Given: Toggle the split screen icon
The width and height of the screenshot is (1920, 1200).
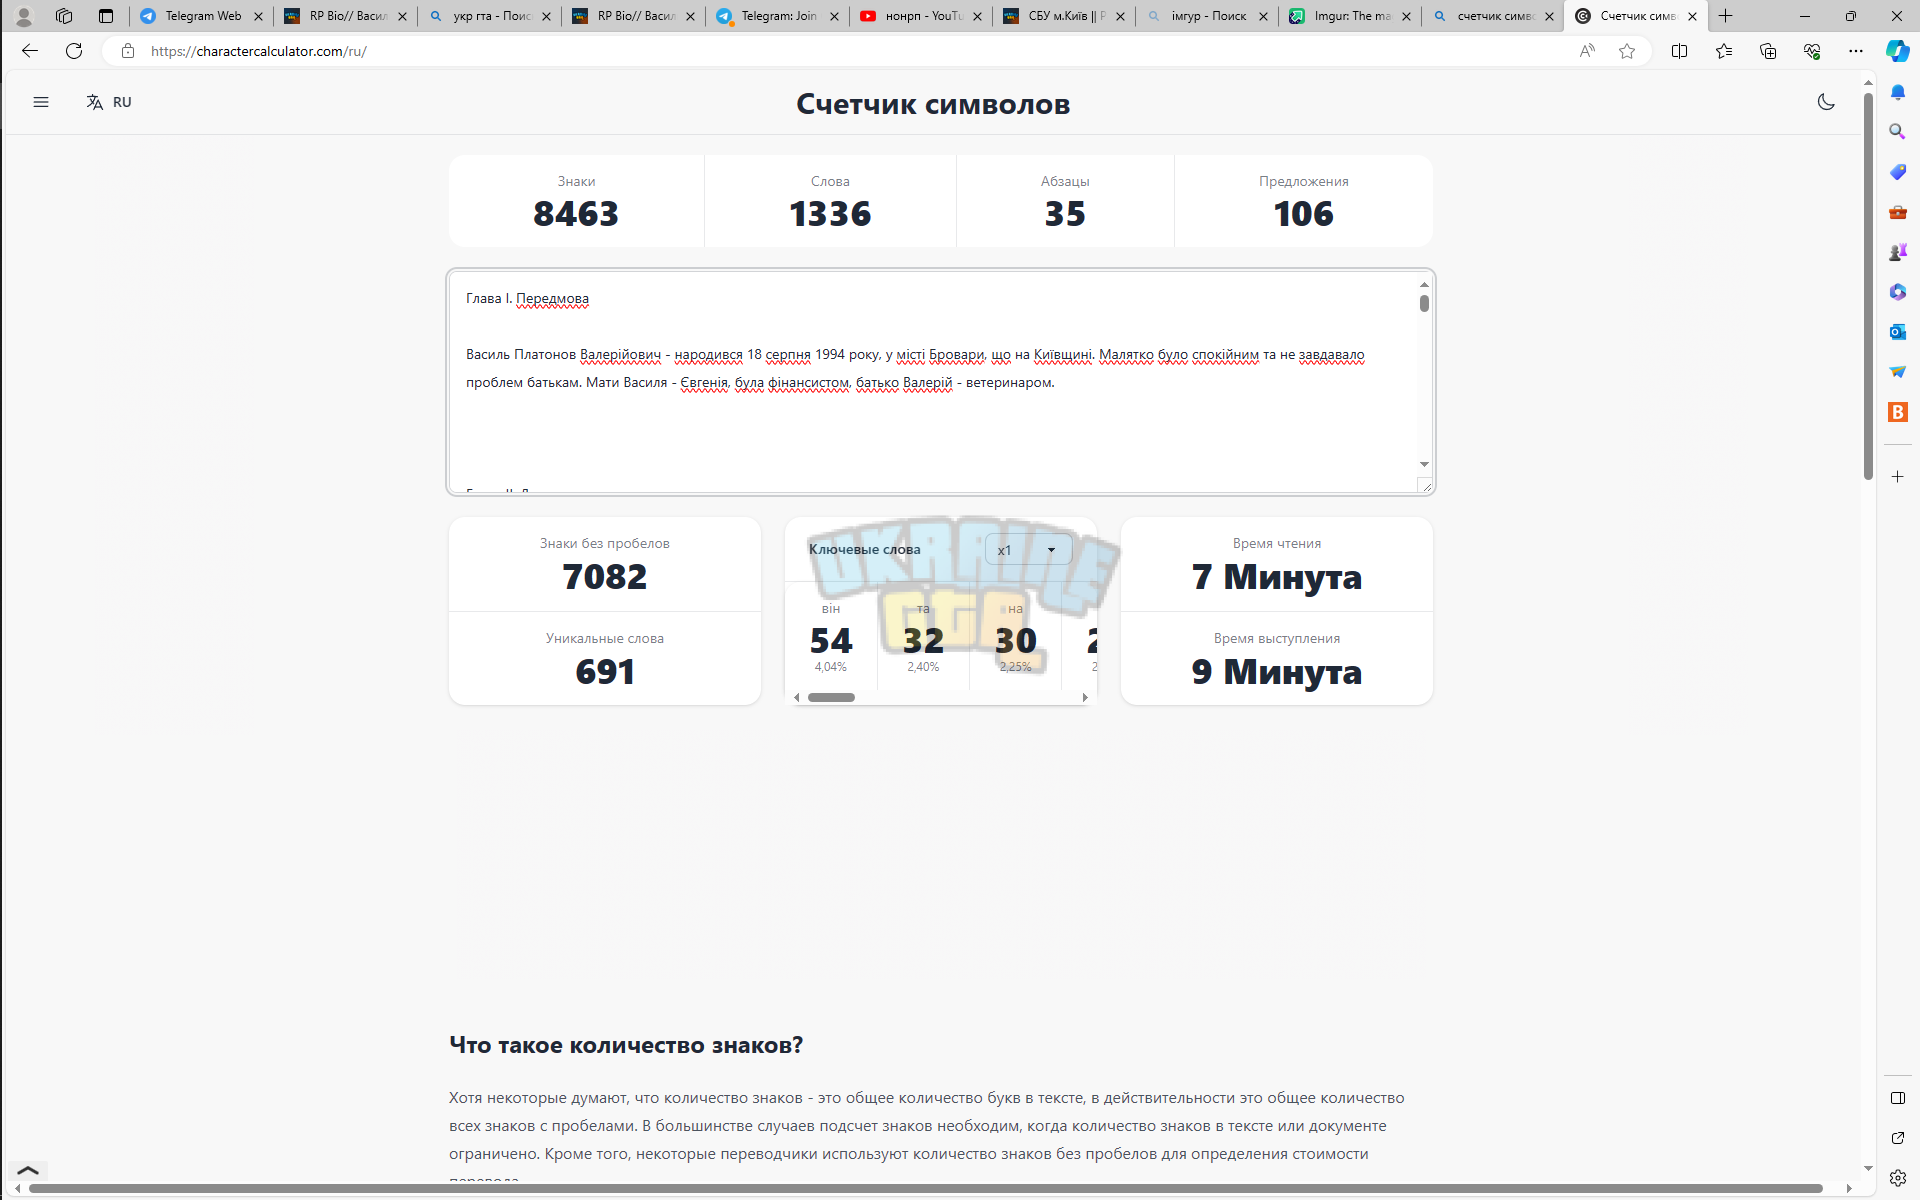Looking at the screenshot, I should pyautogui.click(x=1679, y=51).
